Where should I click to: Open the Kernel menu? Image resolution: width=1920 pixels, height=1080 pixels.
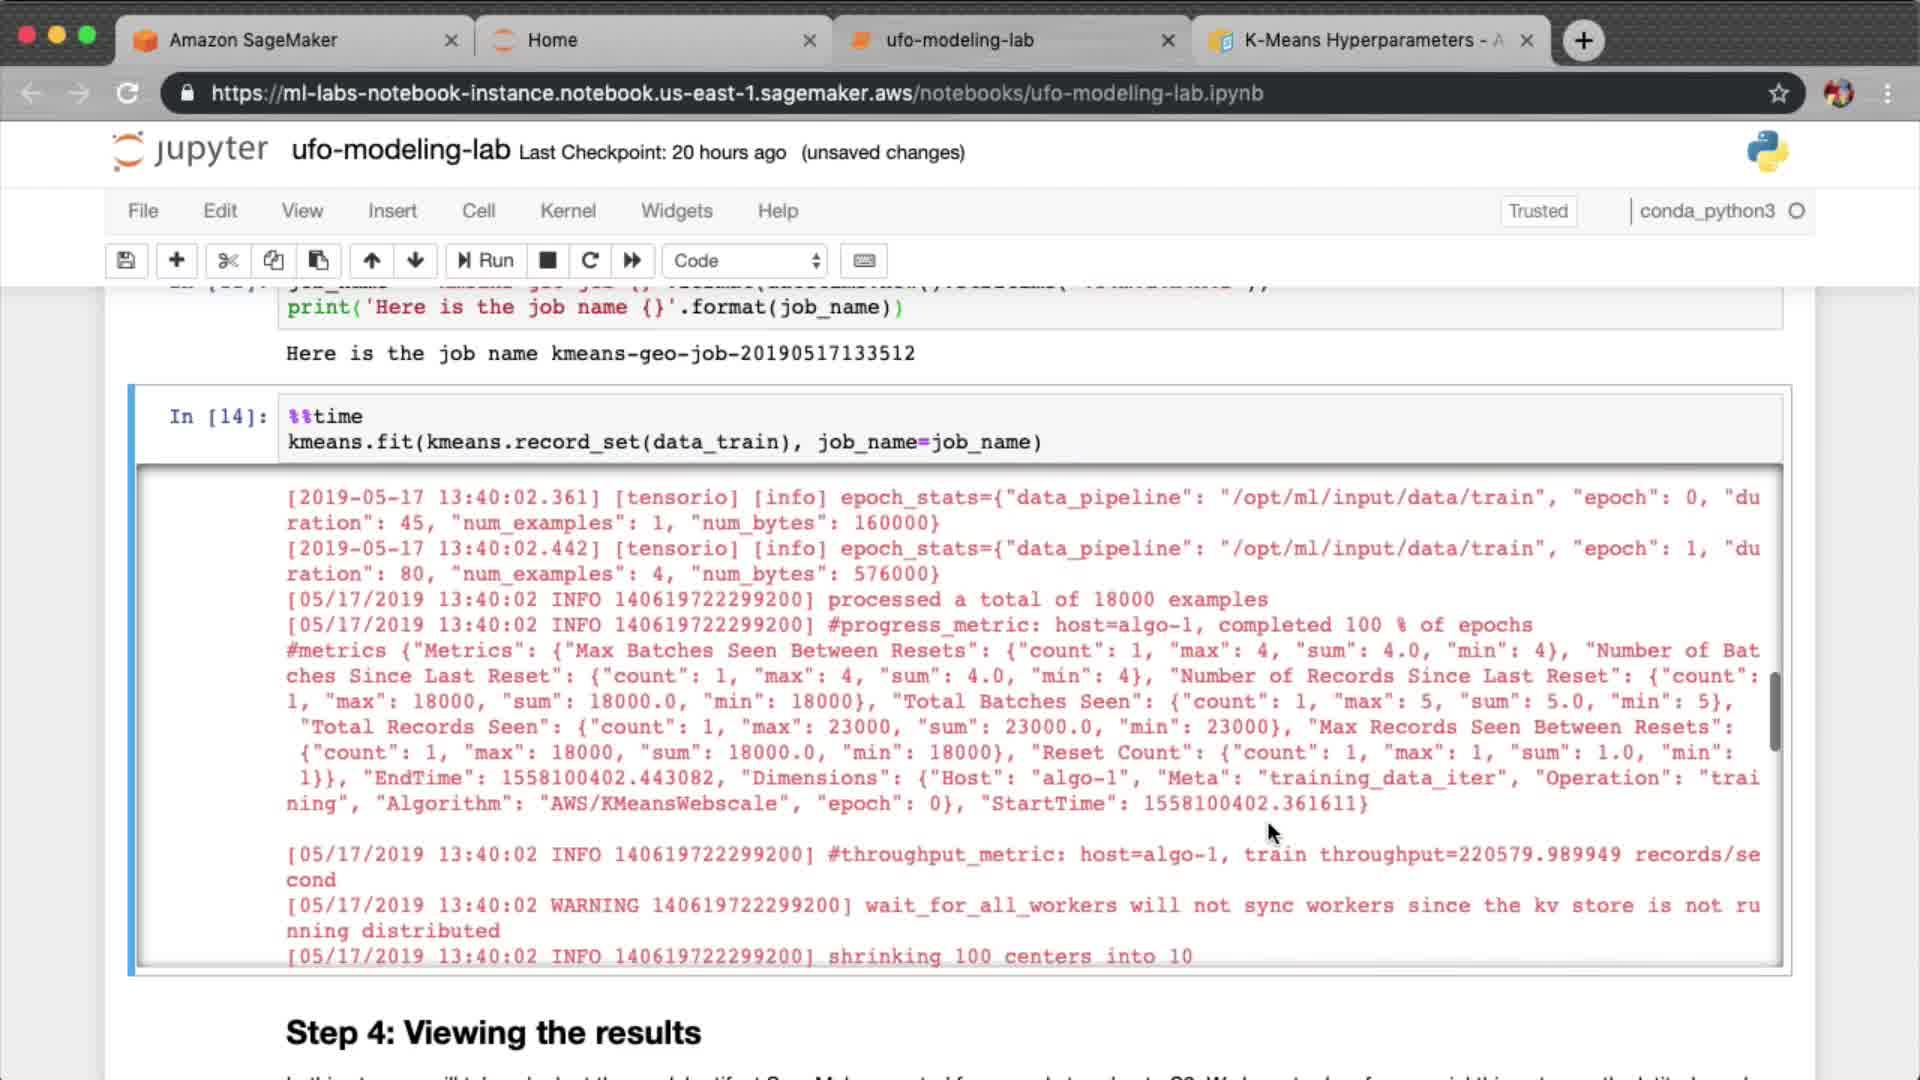[x=567, y=211]
